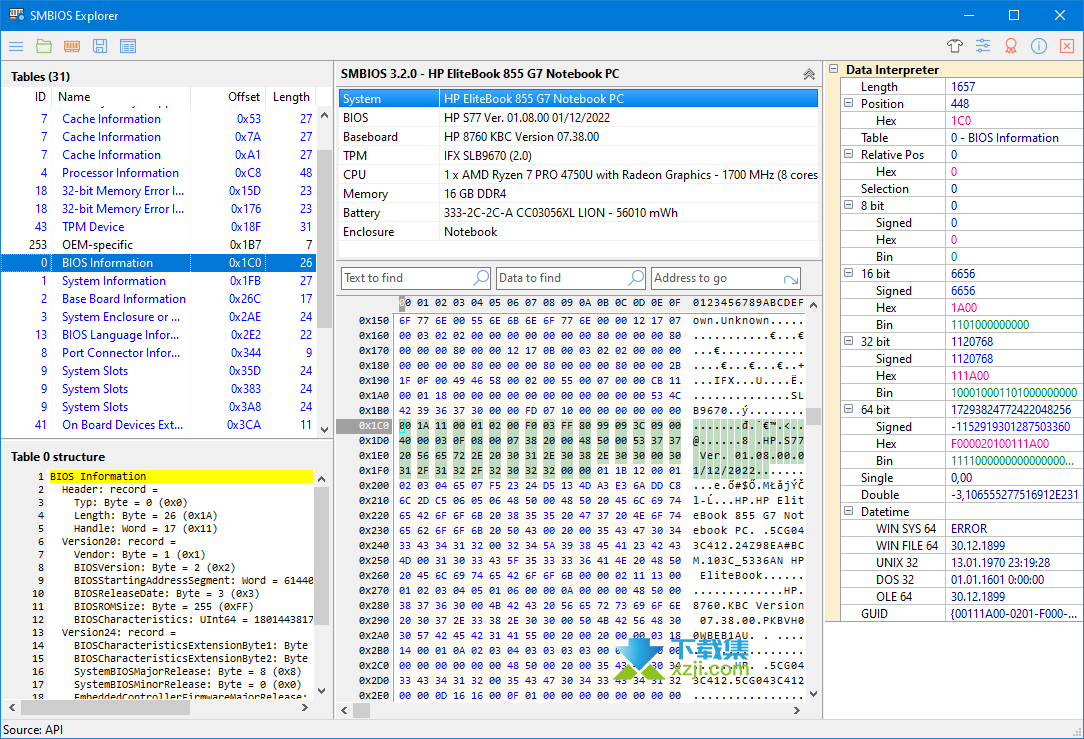This screenshot has width=1084, height=739.
Task: Select the Enclosure summary row
Action: click(578, 232)
